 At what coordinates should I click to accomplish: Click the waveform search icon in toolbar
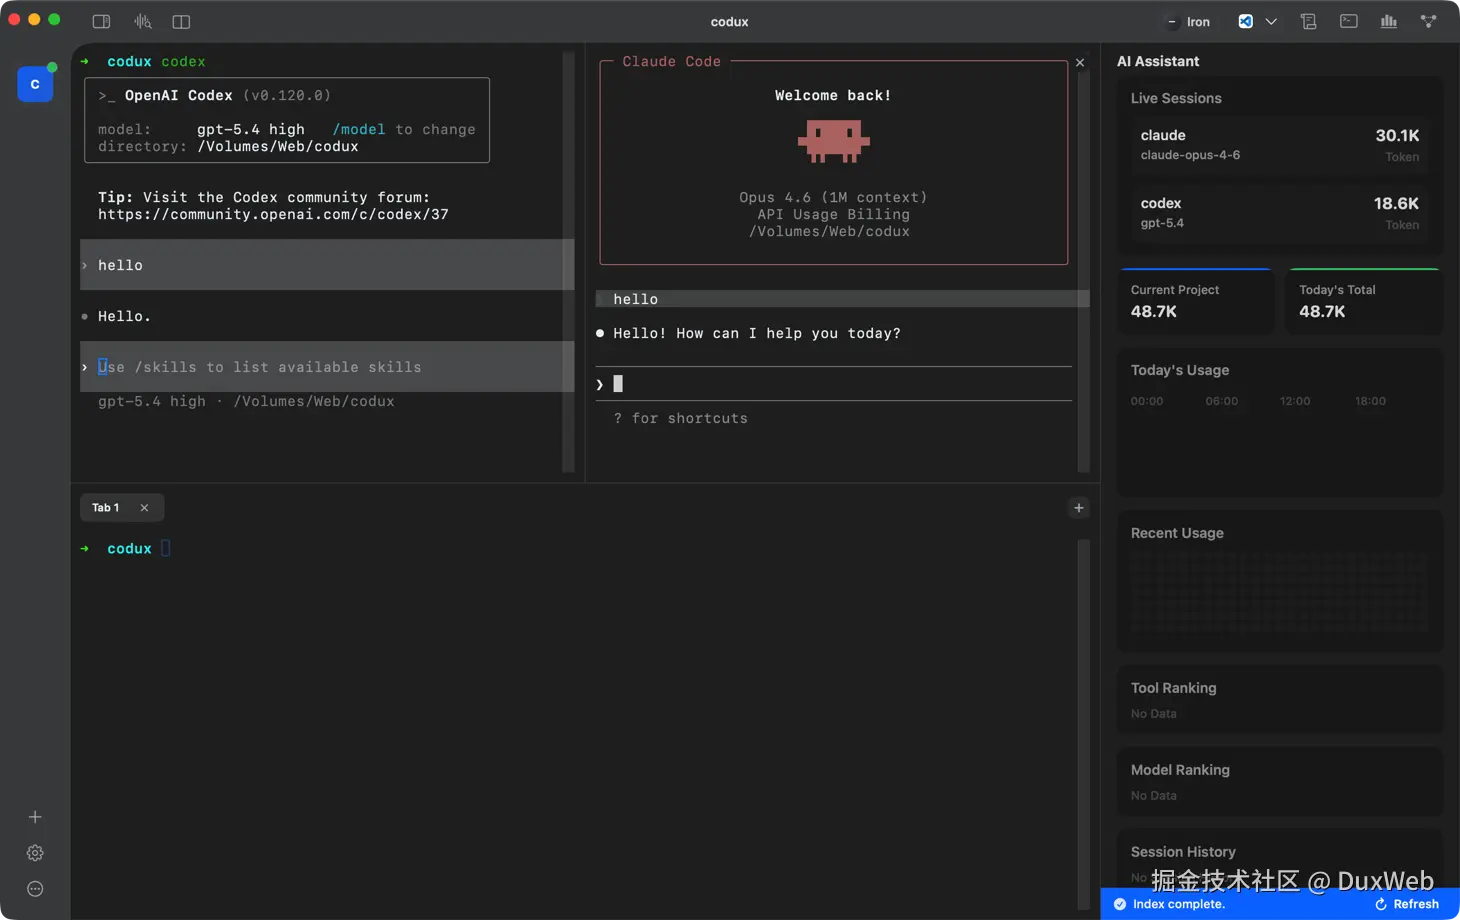pyautogui.click(x=143, y=21)
